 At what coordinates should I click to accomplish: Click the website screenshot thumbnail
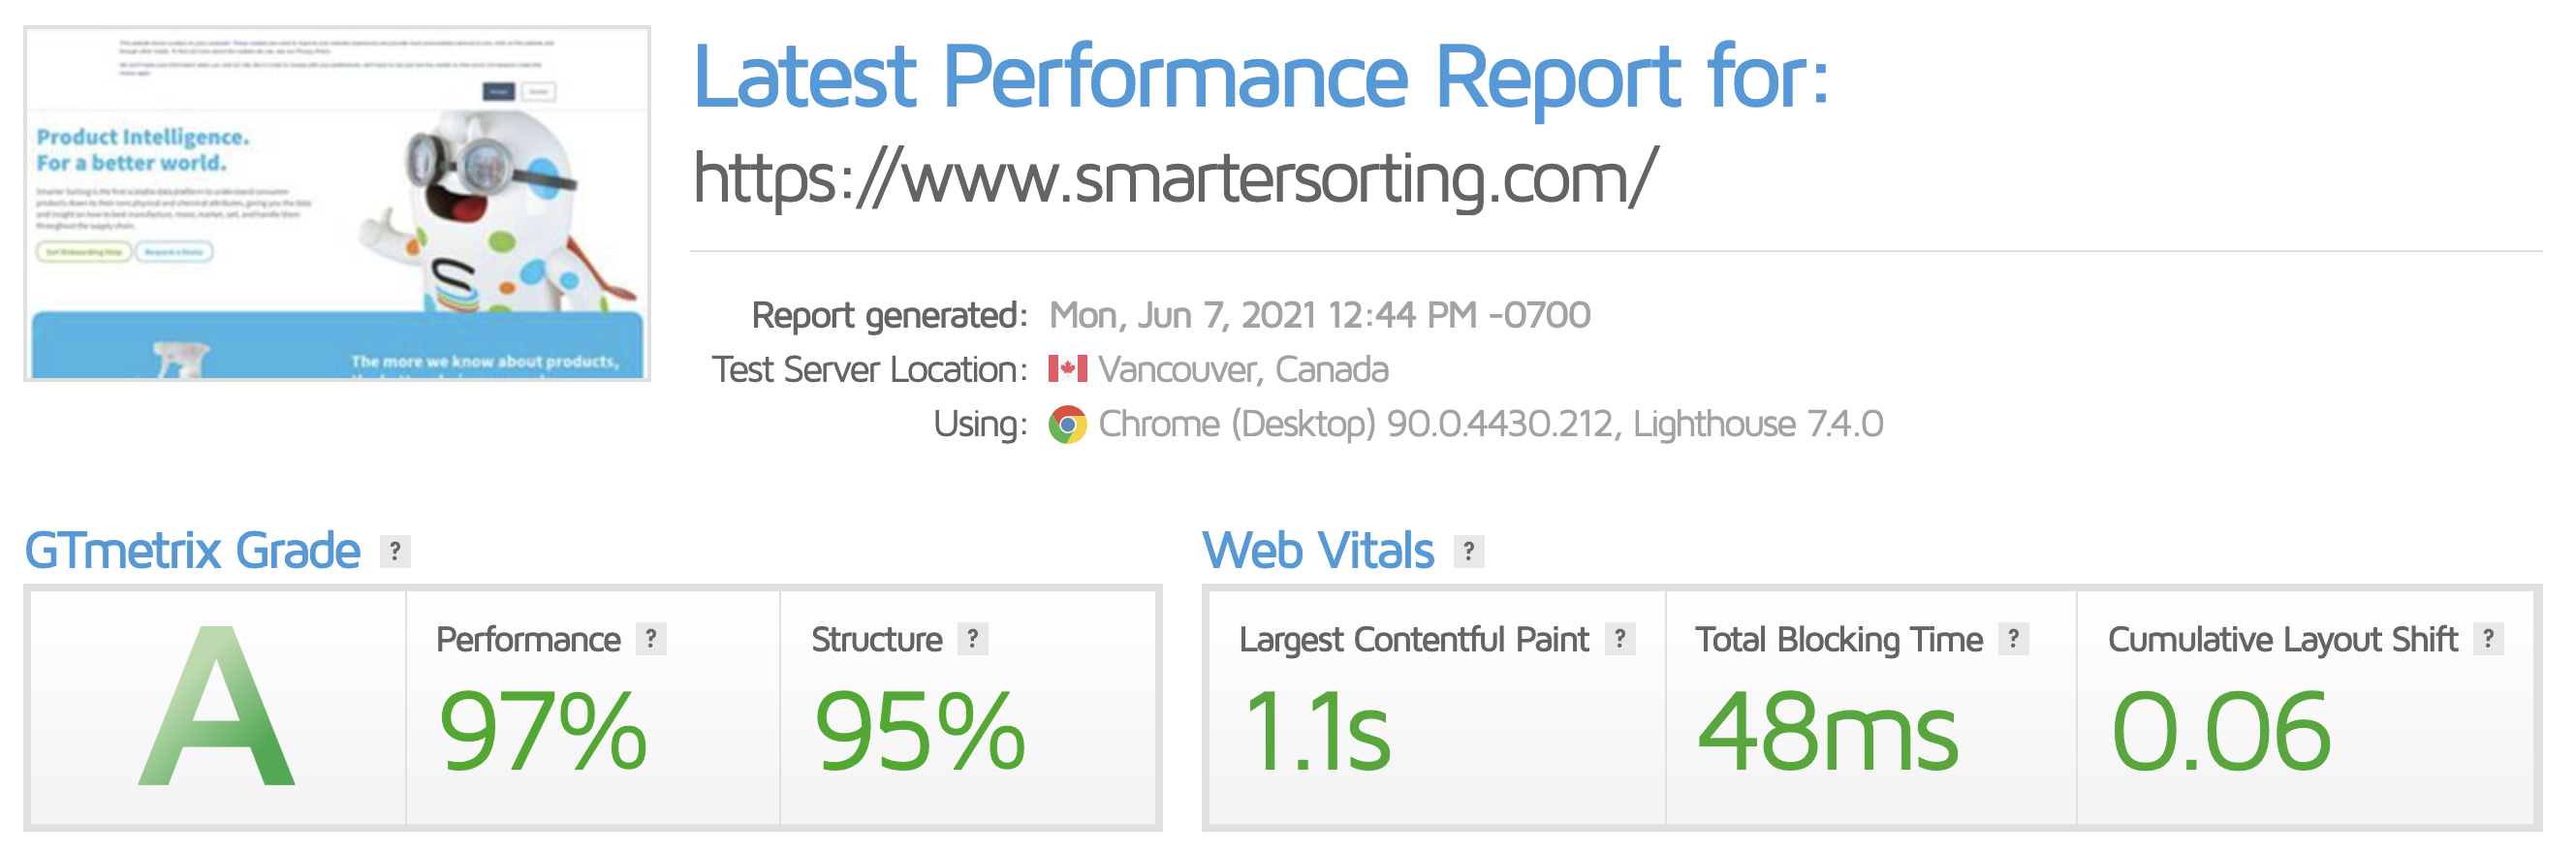[x=337, y=204]
